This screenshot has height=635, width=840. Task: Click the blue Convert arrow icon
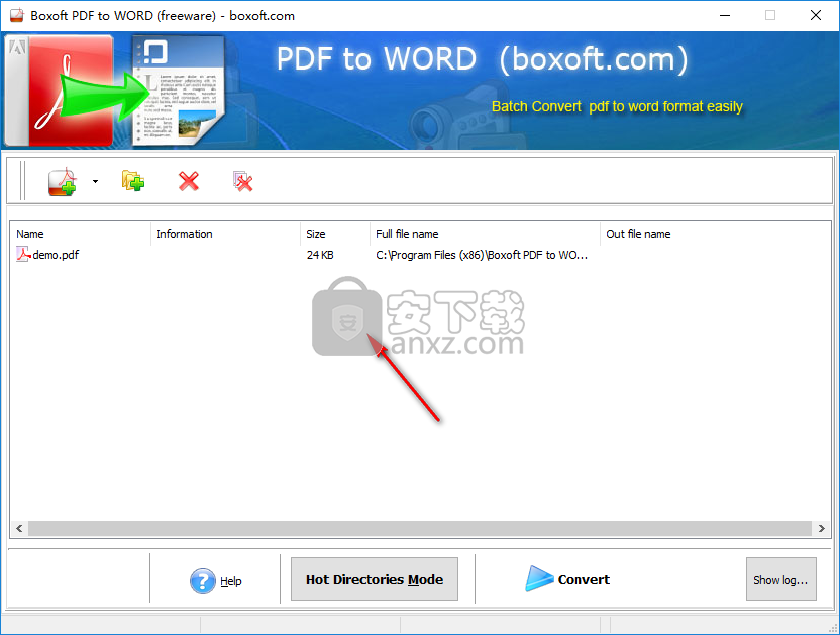click(x=539, y=579)
